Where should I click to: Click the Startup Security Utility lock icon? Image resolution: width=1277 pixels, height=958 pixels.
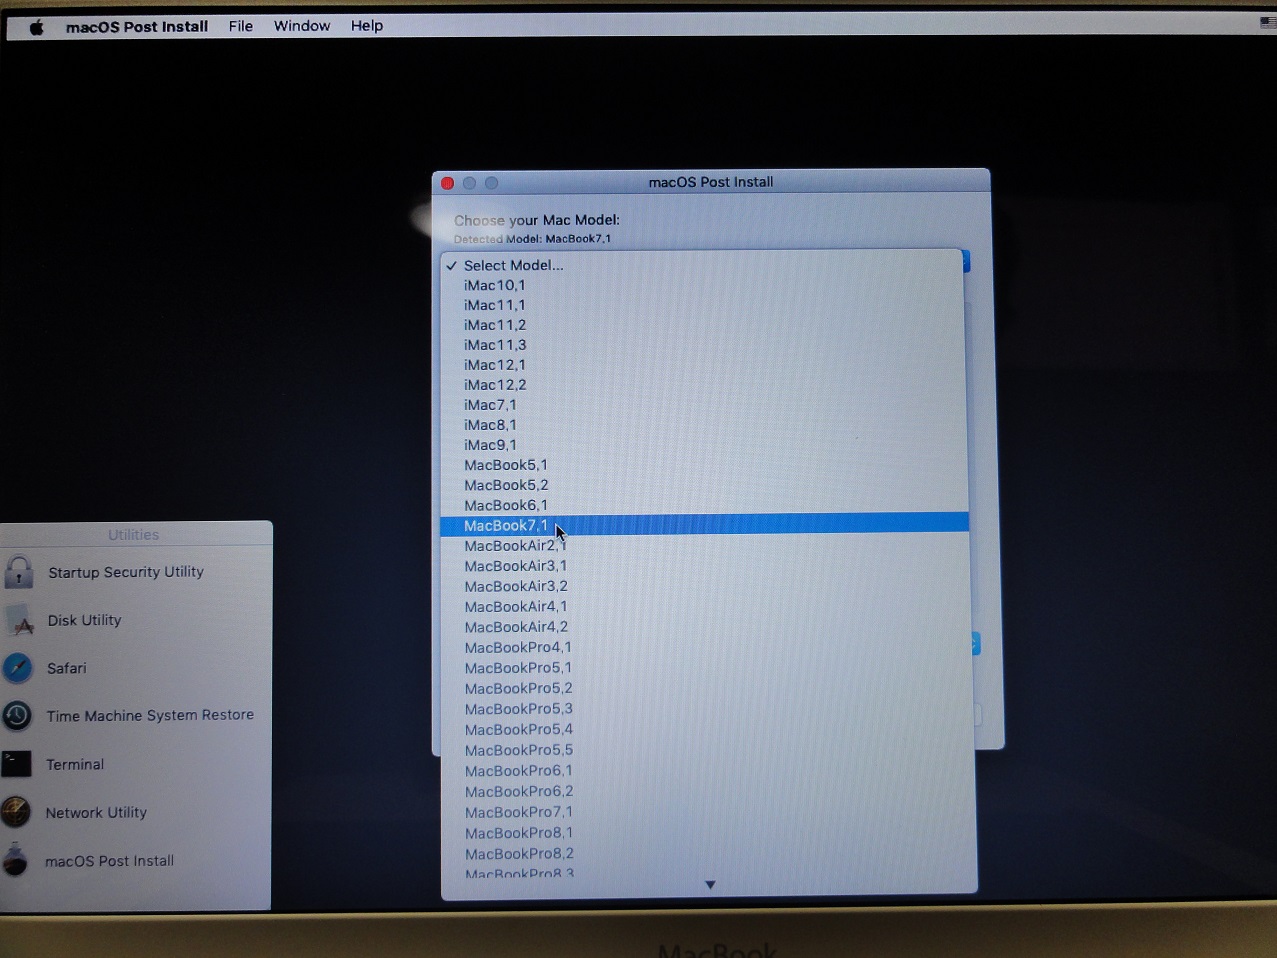click(x=18, y=572)
